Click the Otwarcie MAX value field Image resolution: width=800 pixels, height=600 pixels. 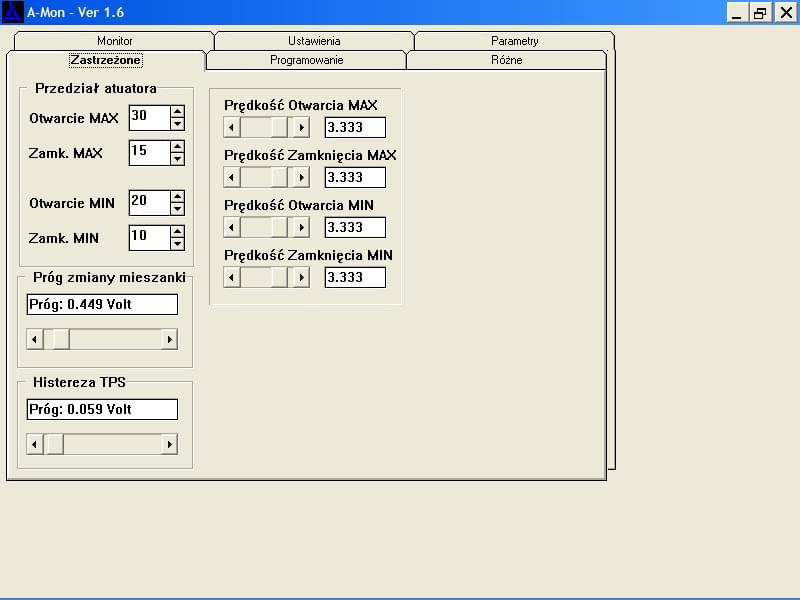tap(148, 117)
